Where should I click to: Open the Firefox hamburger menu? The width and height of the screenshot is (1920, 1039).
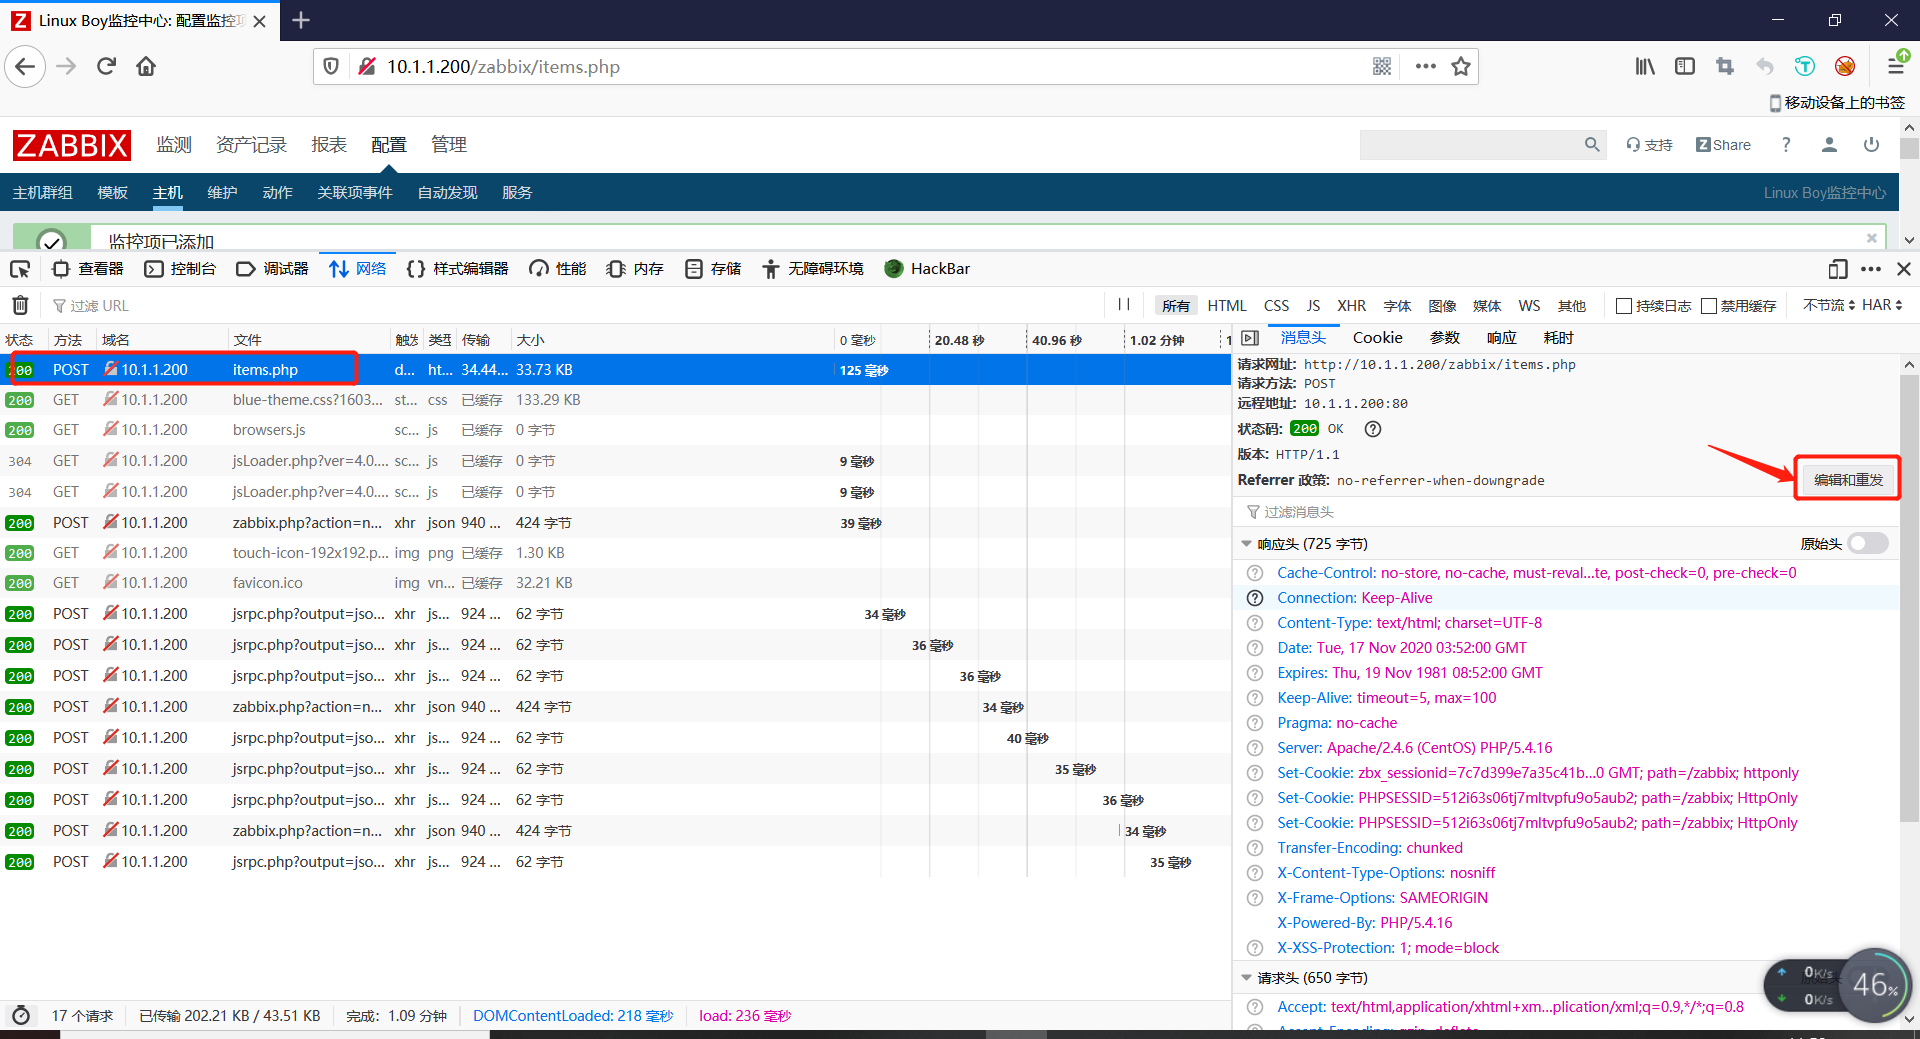point(1896,66)
